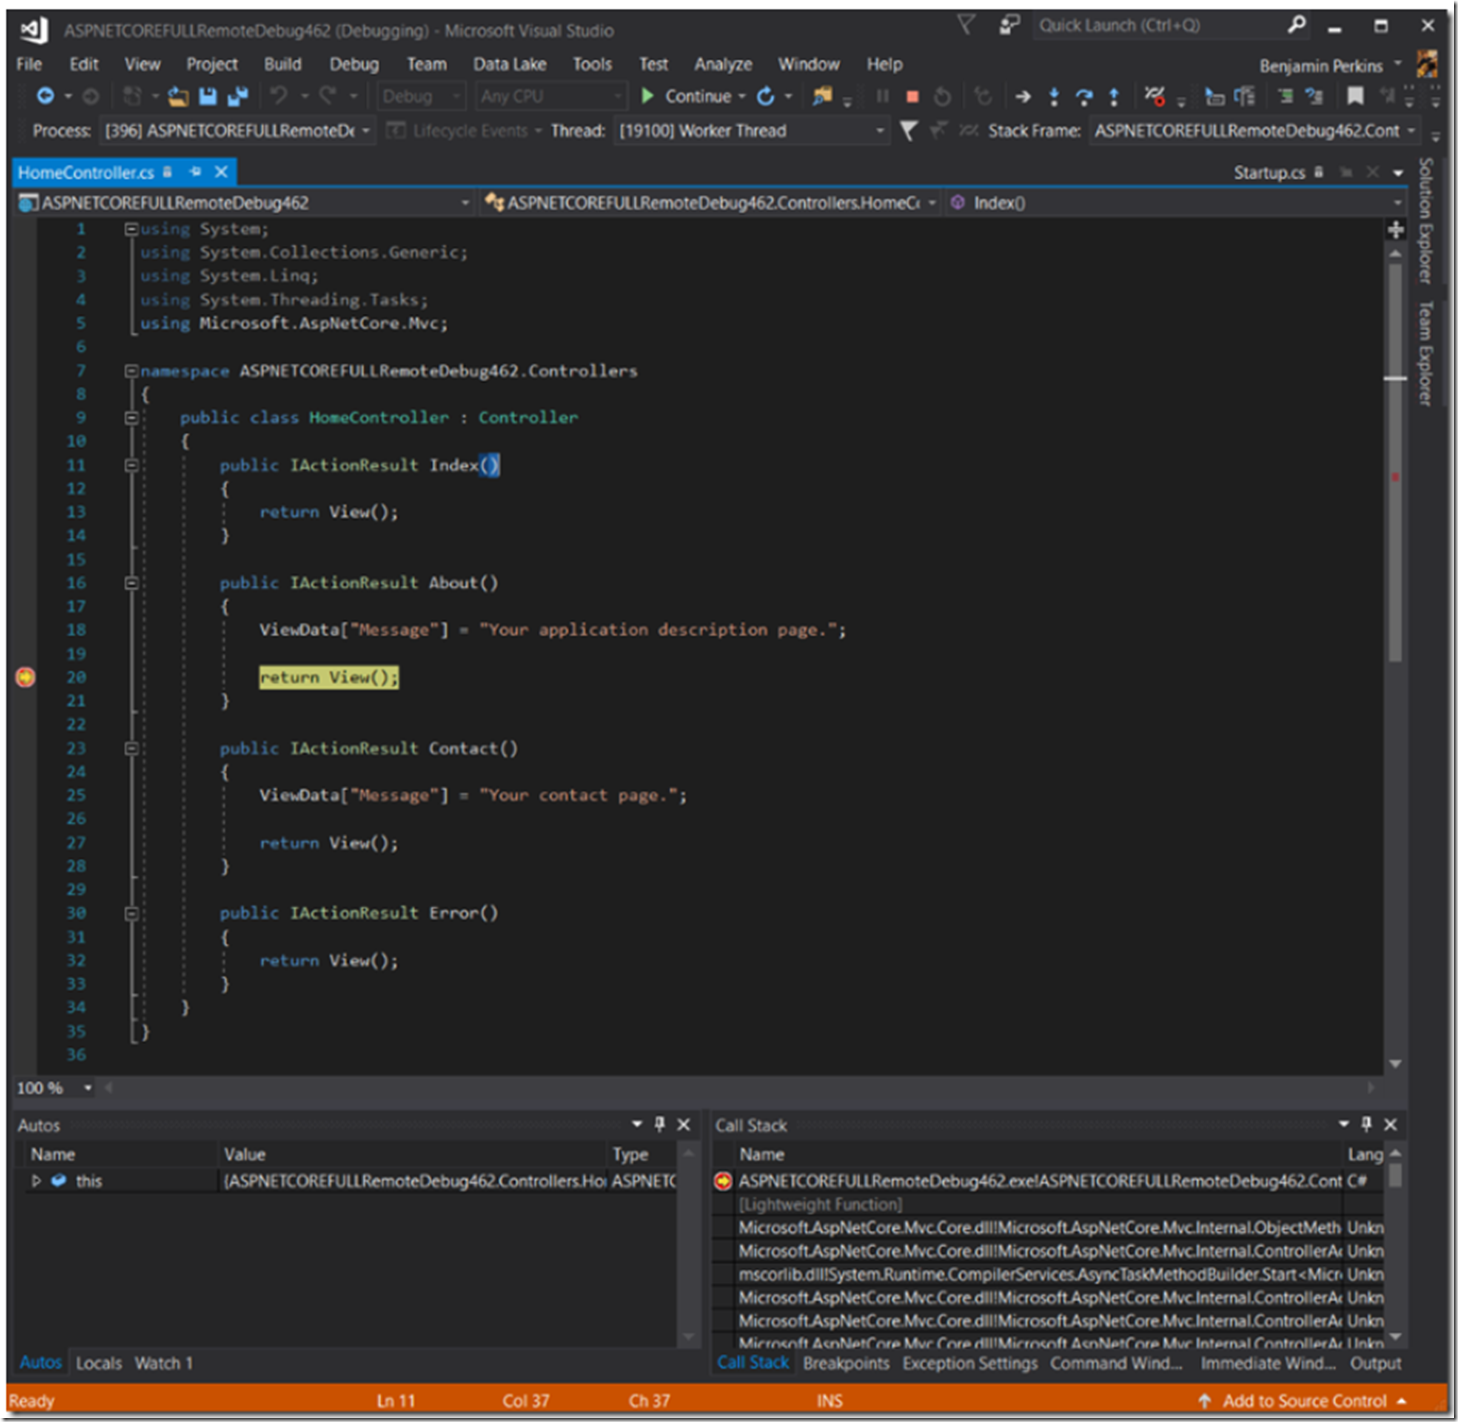Click the split editor plus icon

[x=1395, y=230]
